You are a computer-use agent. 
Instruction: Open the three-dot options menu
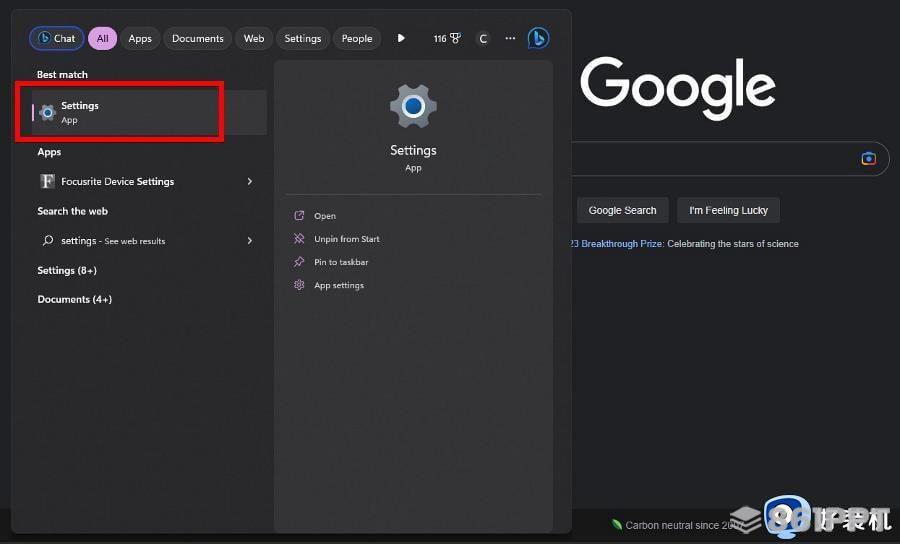coord(510,38)
